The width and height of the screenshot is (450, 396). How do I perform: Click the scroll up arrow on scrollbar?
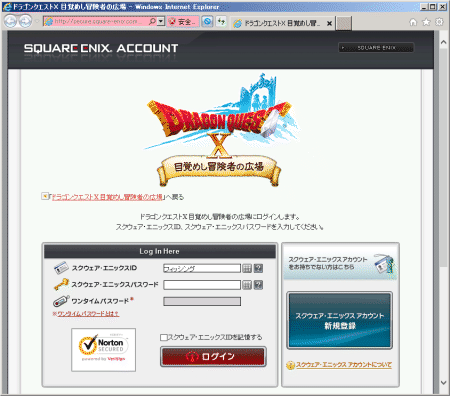coord(443,42)
